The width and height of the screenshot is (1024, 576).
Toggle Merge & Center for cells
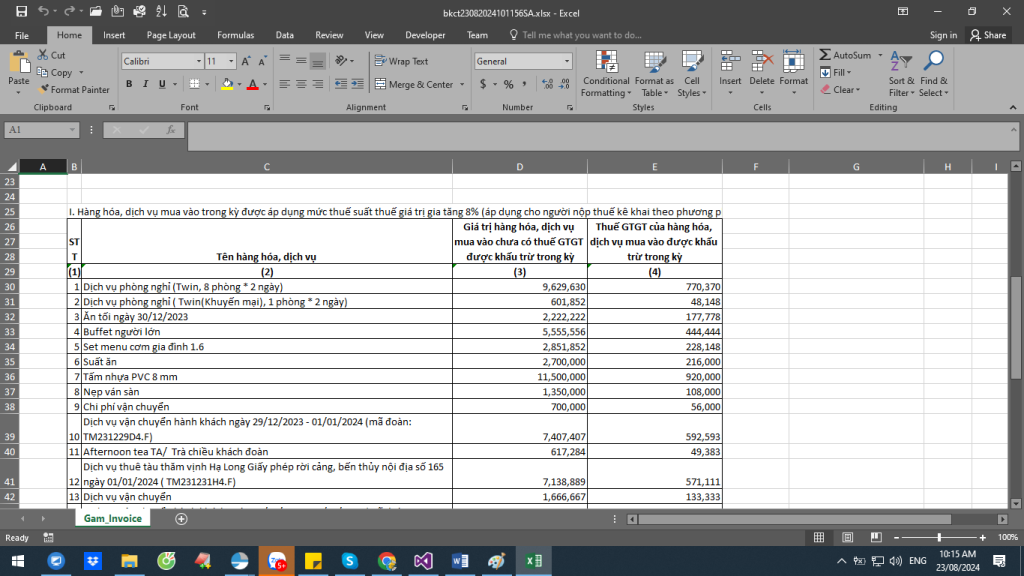pyautogui.click(x=414, y=84)
